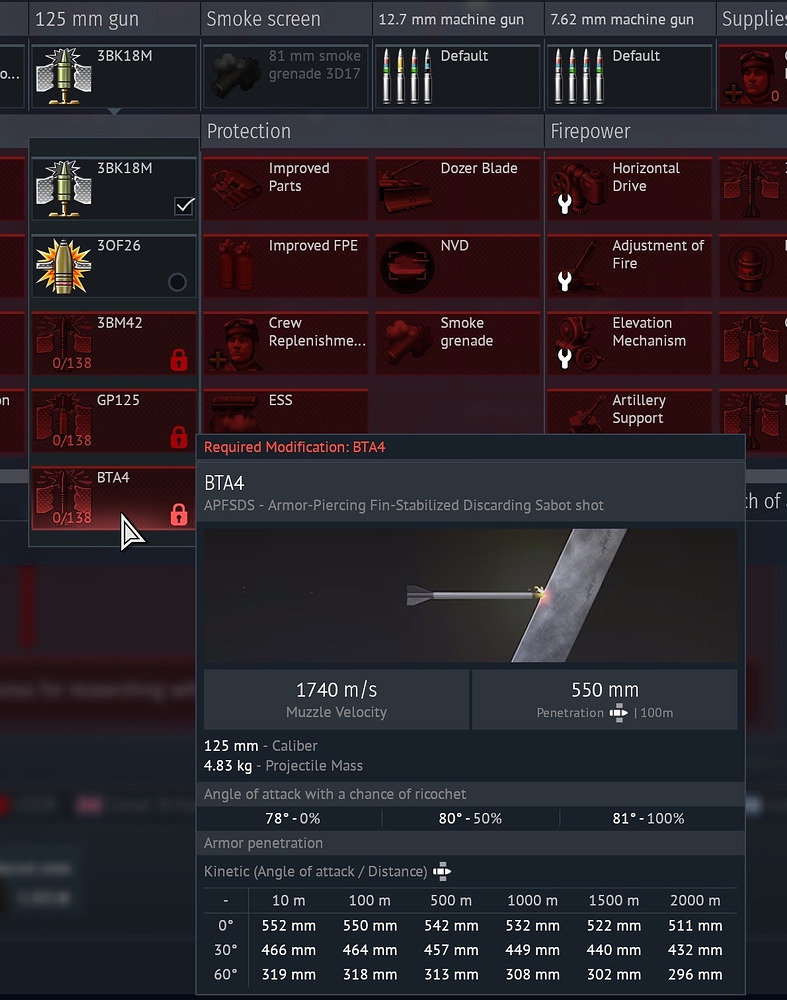Click the "449 mm" value at 1000 m
Screen dimensions: 787x1000
533,950
